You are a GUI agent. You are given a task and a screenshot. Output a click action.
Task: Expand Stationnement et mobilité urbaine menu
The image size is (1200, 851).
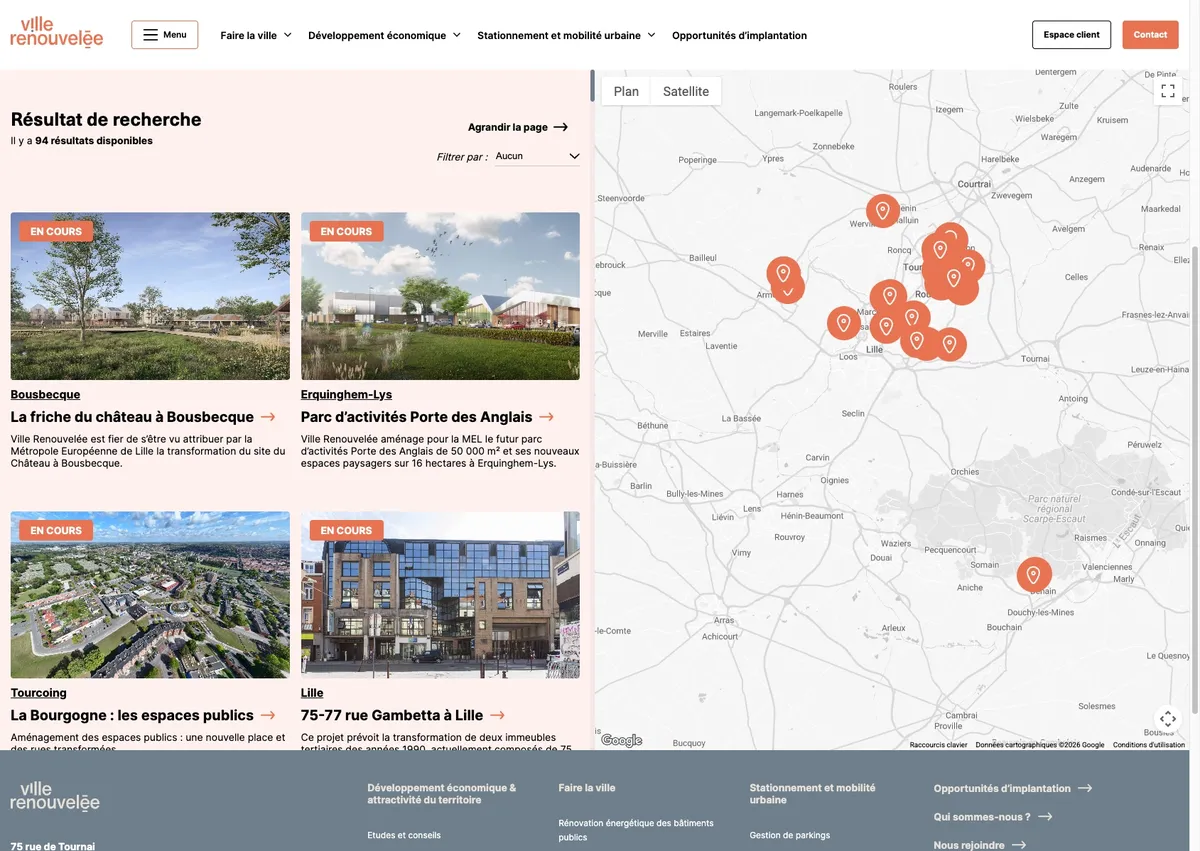pos(567,35)
